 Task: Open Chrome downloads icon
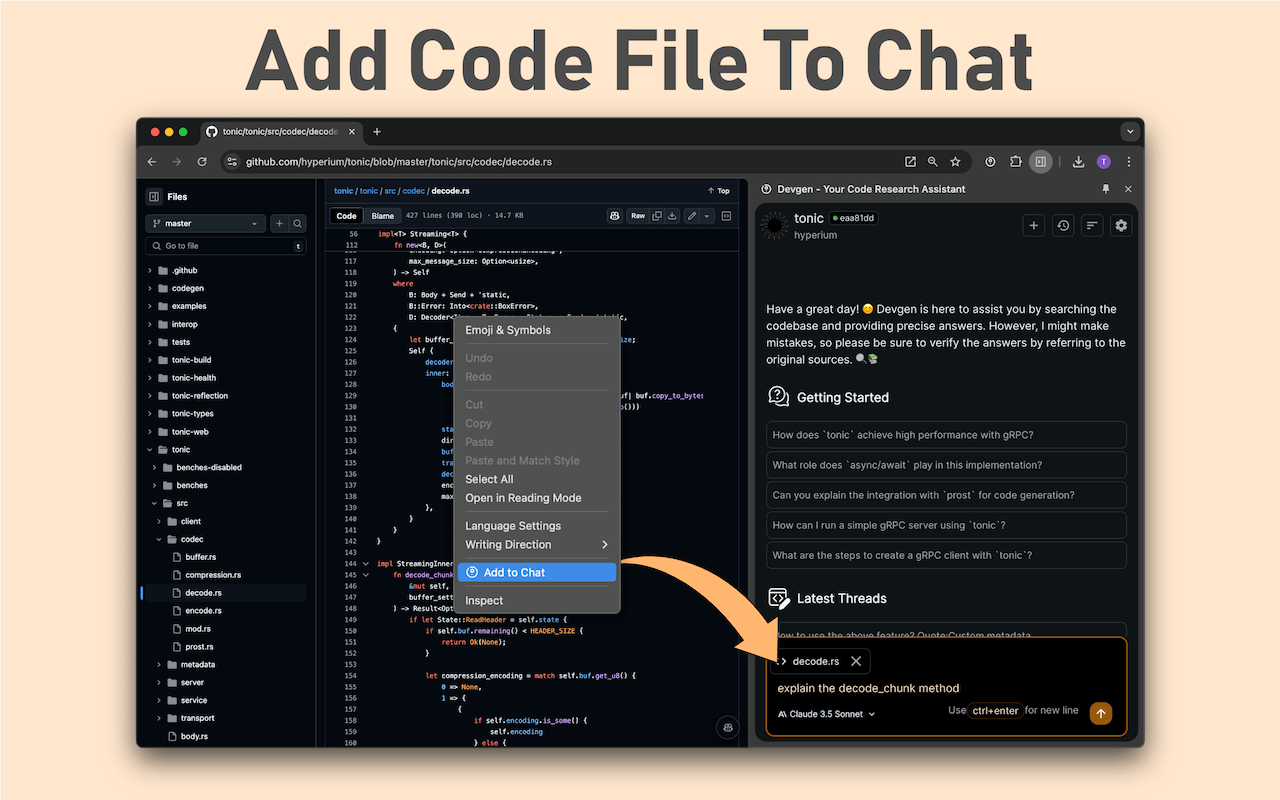[1078, 162]
